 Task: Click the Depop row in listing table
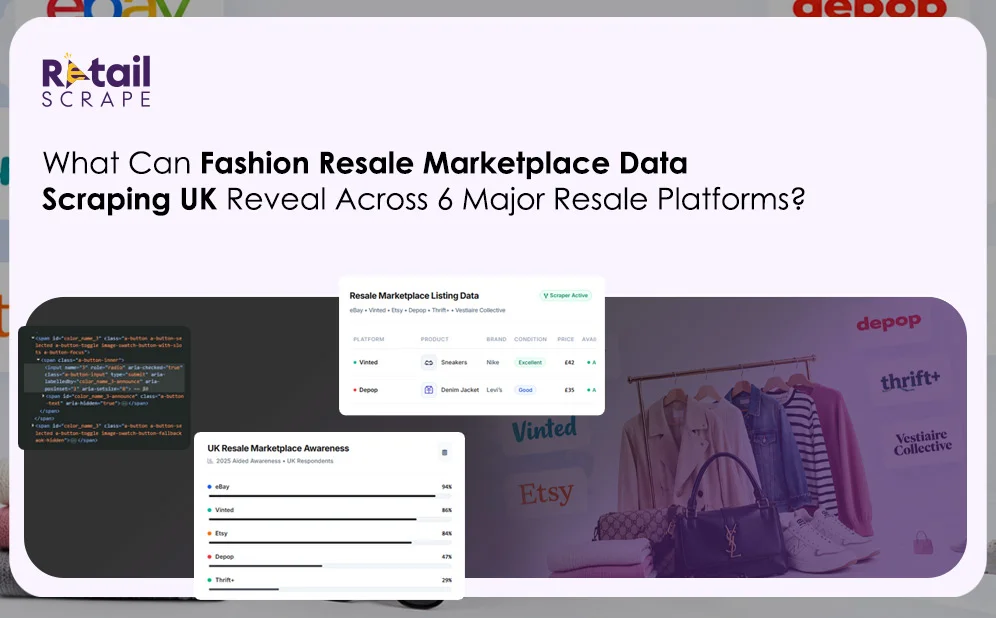(472, 390)
